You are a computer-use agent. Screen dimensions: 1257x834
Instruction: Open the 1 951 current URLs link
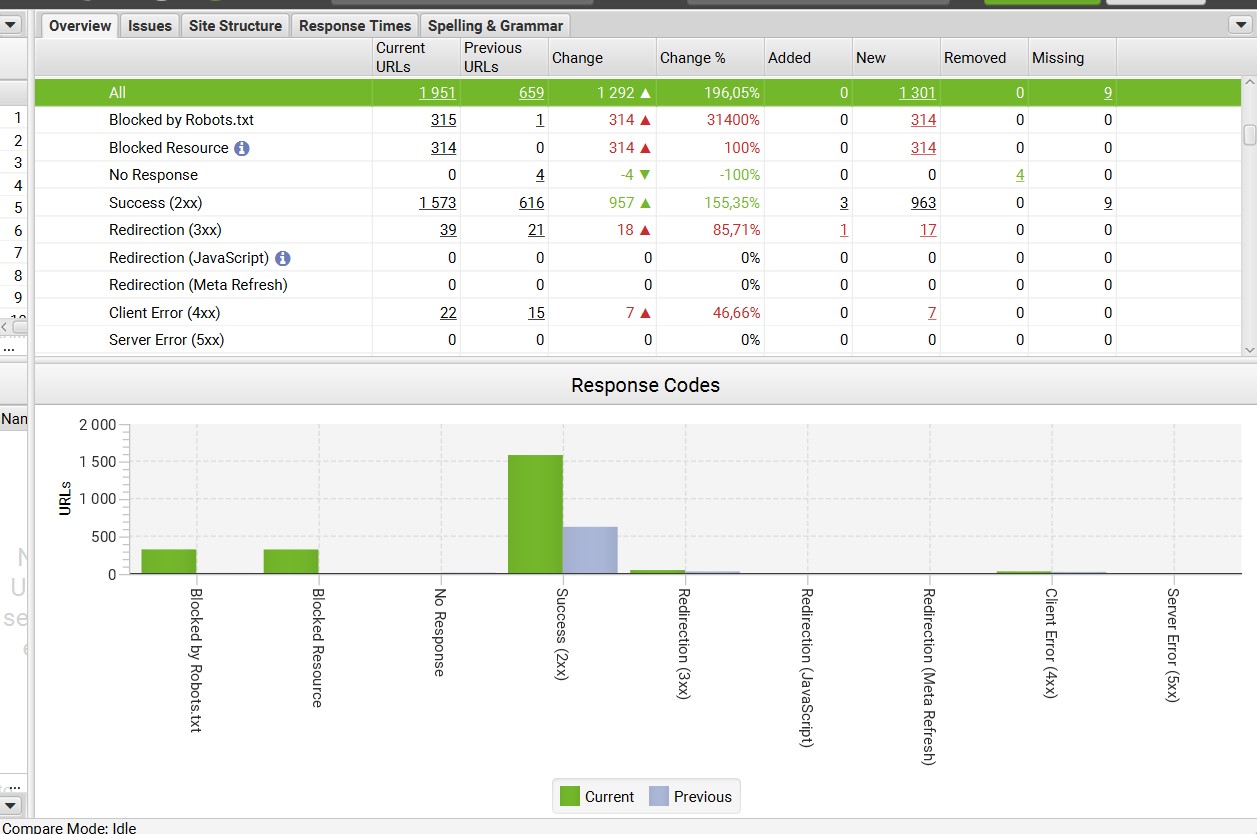(x=437, y=93)
